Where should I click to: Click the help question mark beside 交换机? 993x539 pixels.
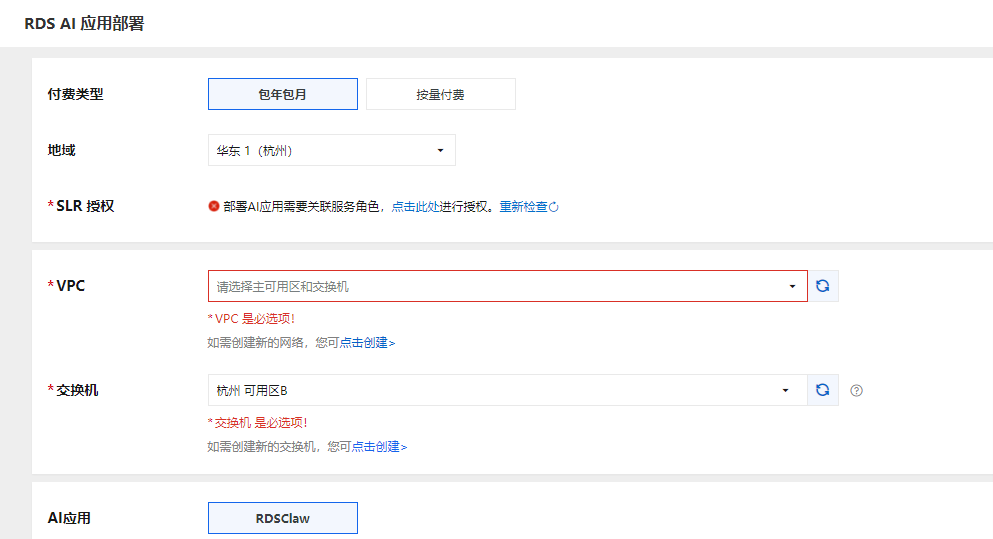[856, 391]
